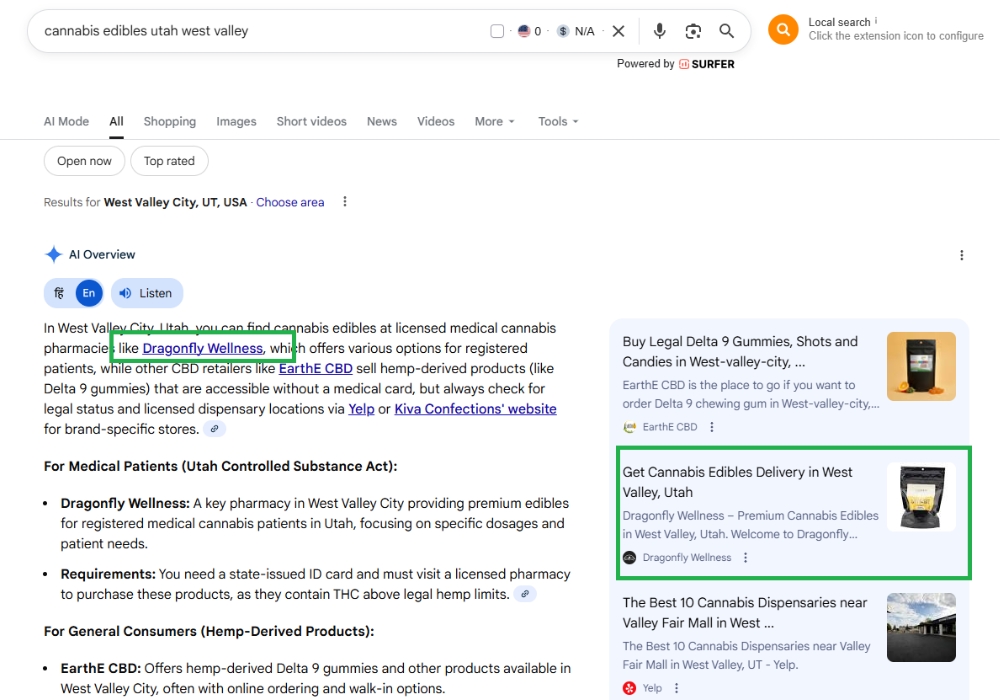Open the EarthE CBD inline link
The height and width of the screenshot is (700, 1000).
coord(316,368)
